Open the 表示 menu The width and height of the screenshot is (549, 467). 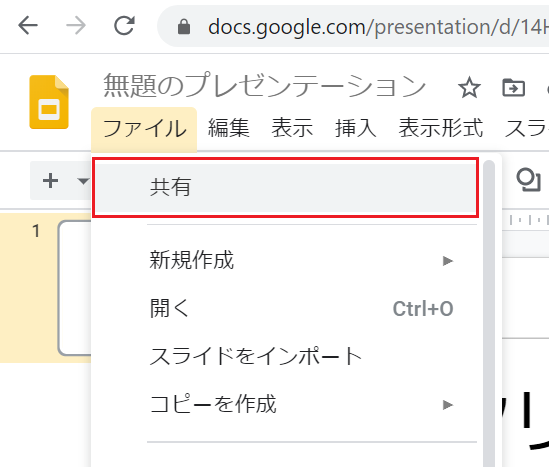292,128
